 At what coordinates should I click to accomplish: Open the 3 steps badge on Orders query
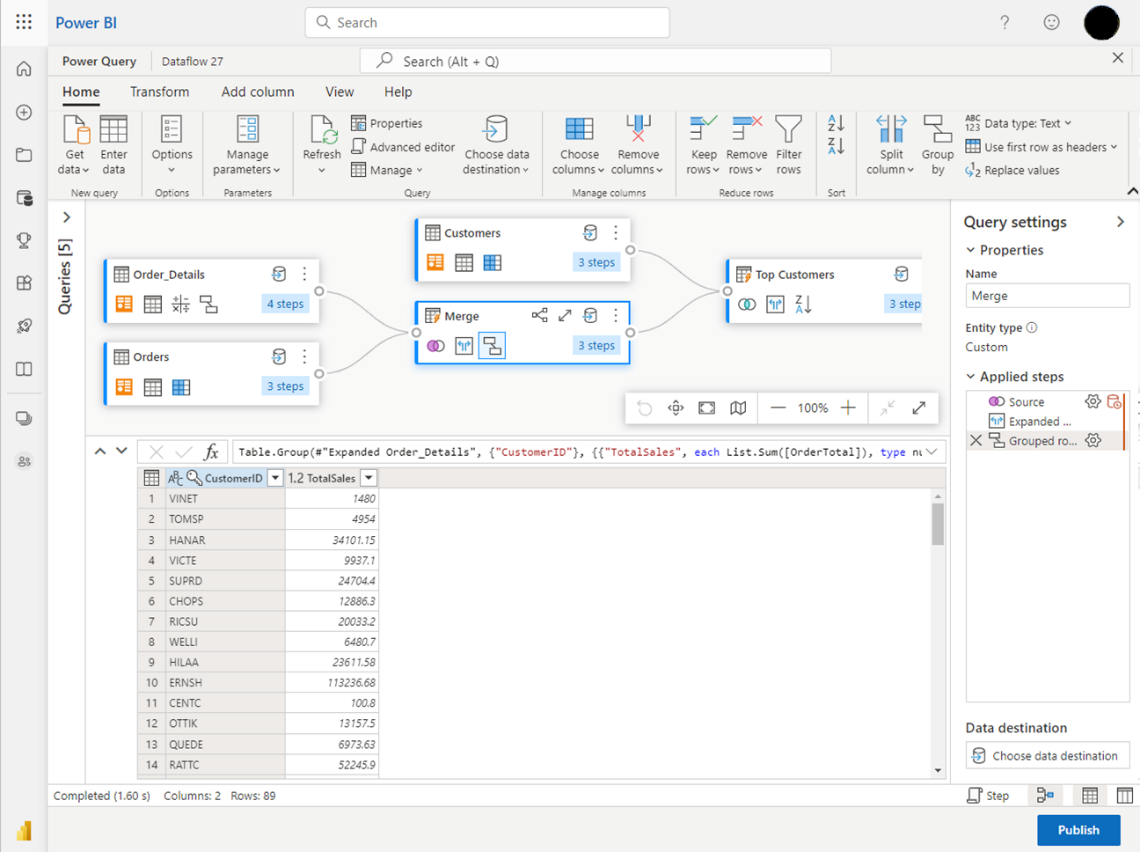285,386
